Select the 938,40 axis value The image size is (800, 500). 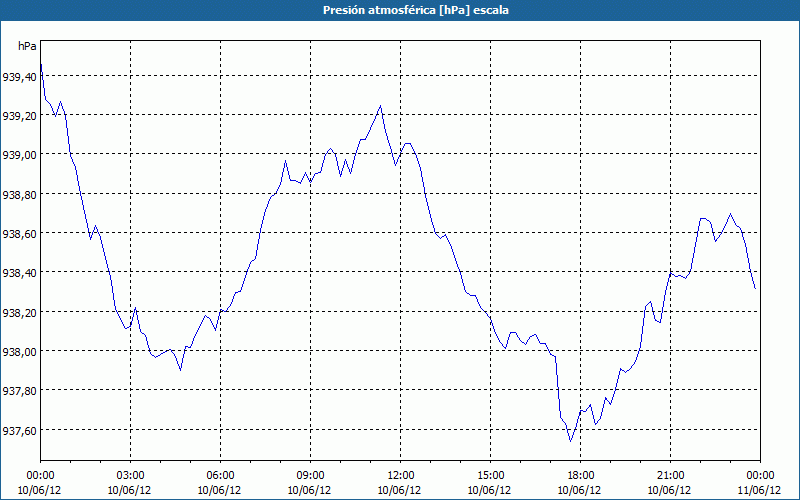(x=19, y=273)
